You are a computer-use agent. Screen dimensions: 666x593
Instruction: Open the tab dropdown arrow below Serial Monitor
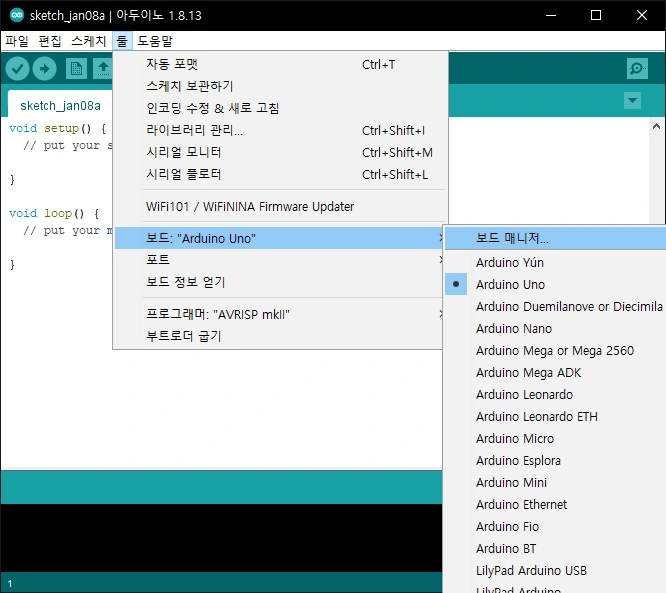(632, 101)
